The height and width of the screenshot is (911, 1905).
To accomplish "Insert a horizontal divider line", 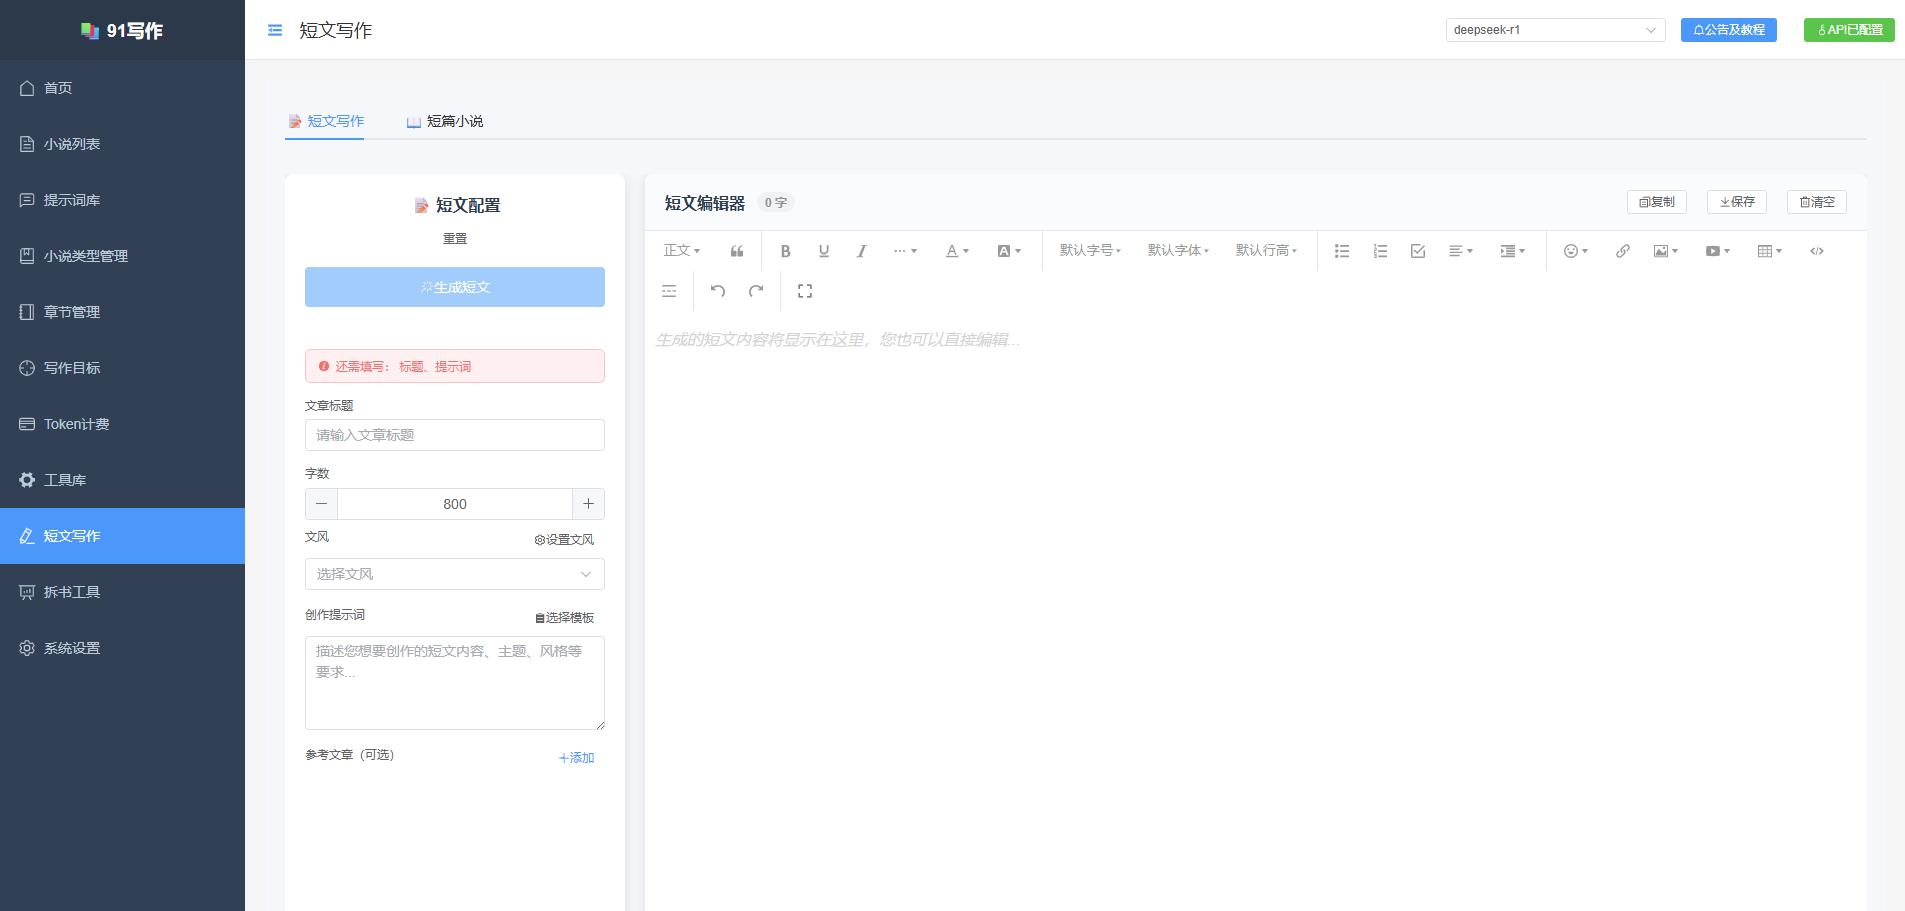I will coord(669,291).
